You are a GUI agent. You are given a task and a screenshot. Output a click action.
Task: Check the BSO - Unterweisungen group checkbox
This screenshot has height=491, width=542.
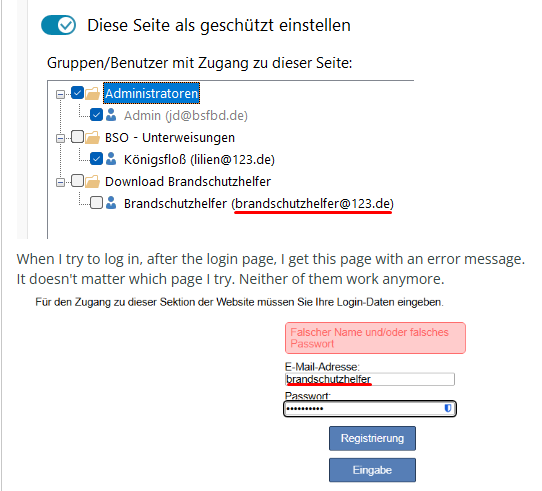77,137
